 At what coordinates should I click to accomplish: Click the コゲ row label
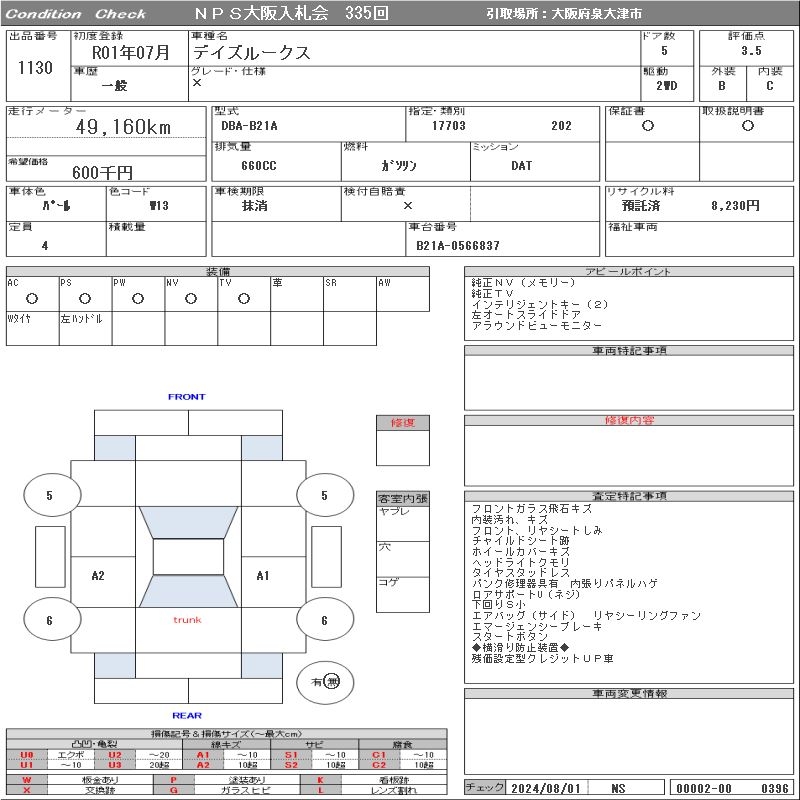pos(388,582)
